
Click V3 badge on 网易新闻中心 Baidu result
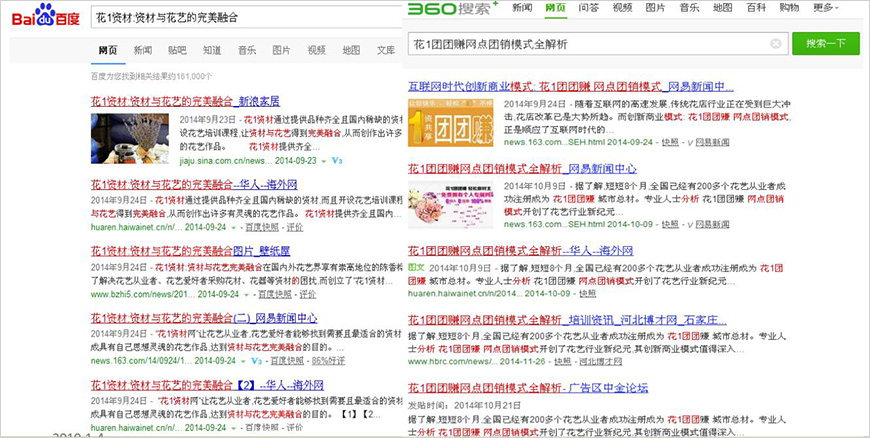pyautogui.click(x=258, y=360)
